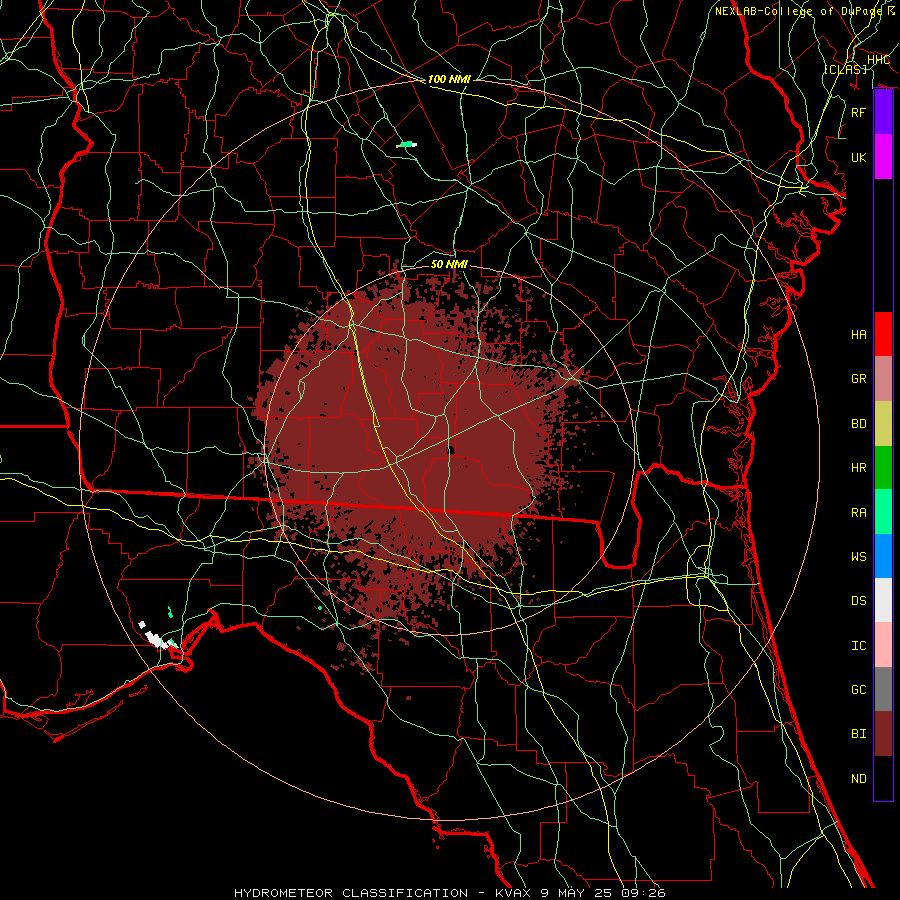The height and width of the screenshot is (900, 900).
Task: Click the black radar site dot at map center
Action: [x=451, y=450]
